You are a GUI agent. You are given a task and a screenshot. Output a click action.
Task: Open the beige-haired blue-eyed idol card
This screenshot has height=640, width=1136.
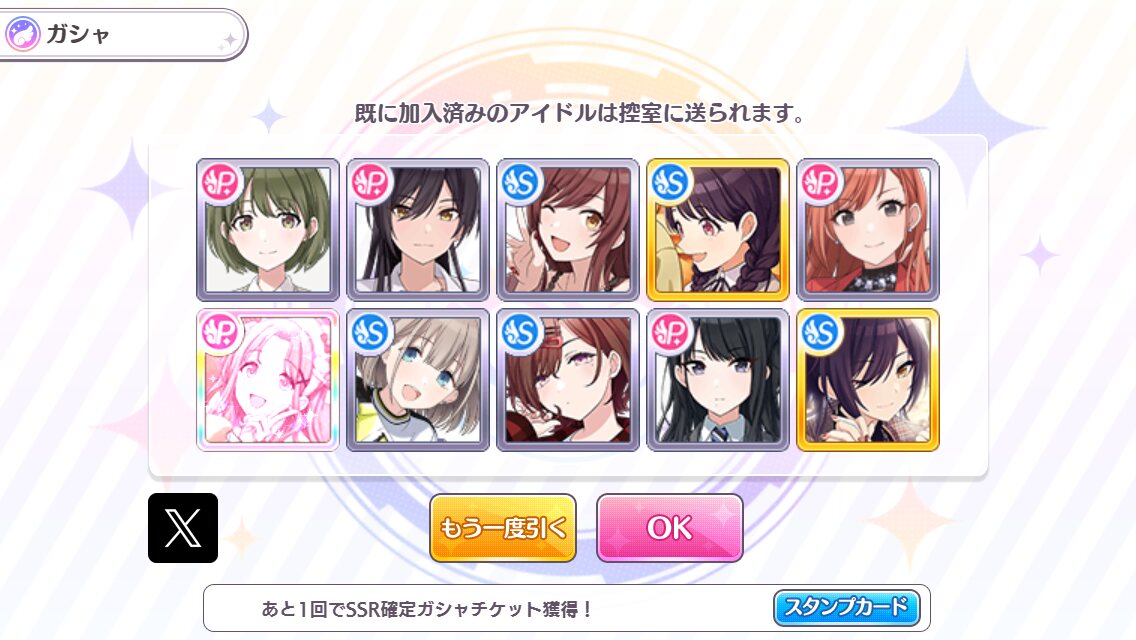pyautogui.click(x=418, y=380)
